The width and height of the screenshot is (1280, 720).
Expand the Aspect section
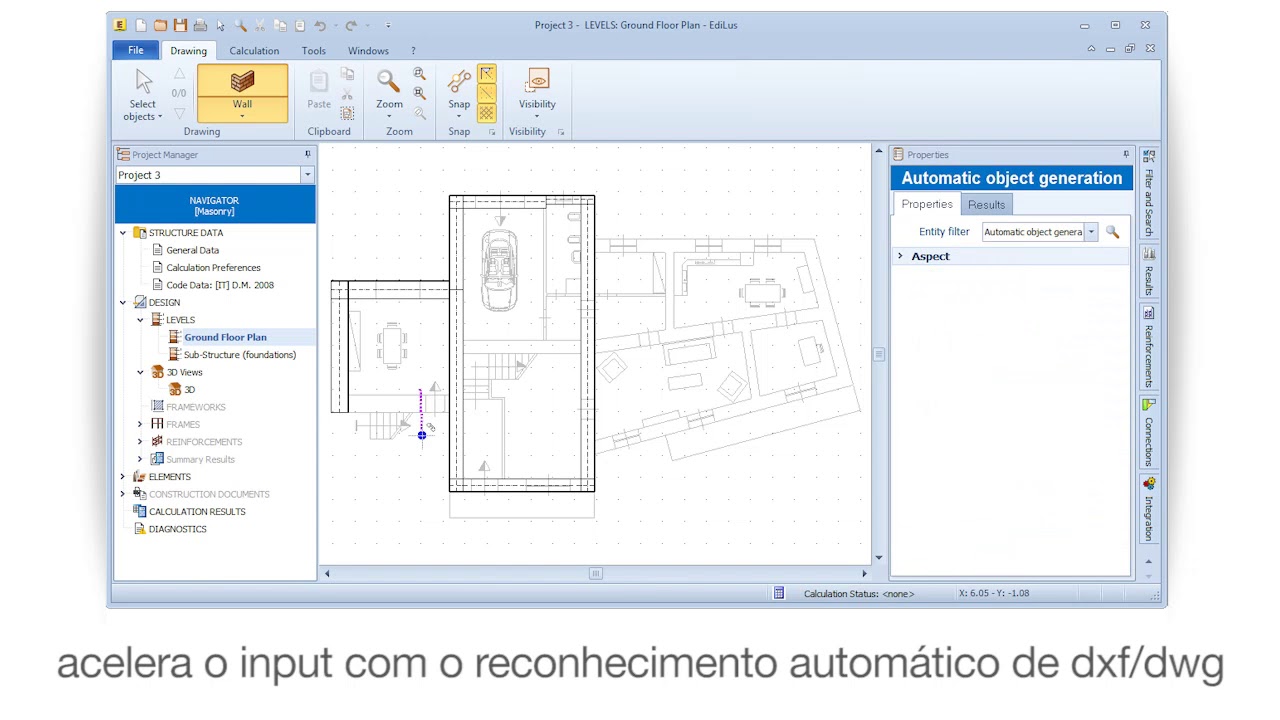(900, 256)
